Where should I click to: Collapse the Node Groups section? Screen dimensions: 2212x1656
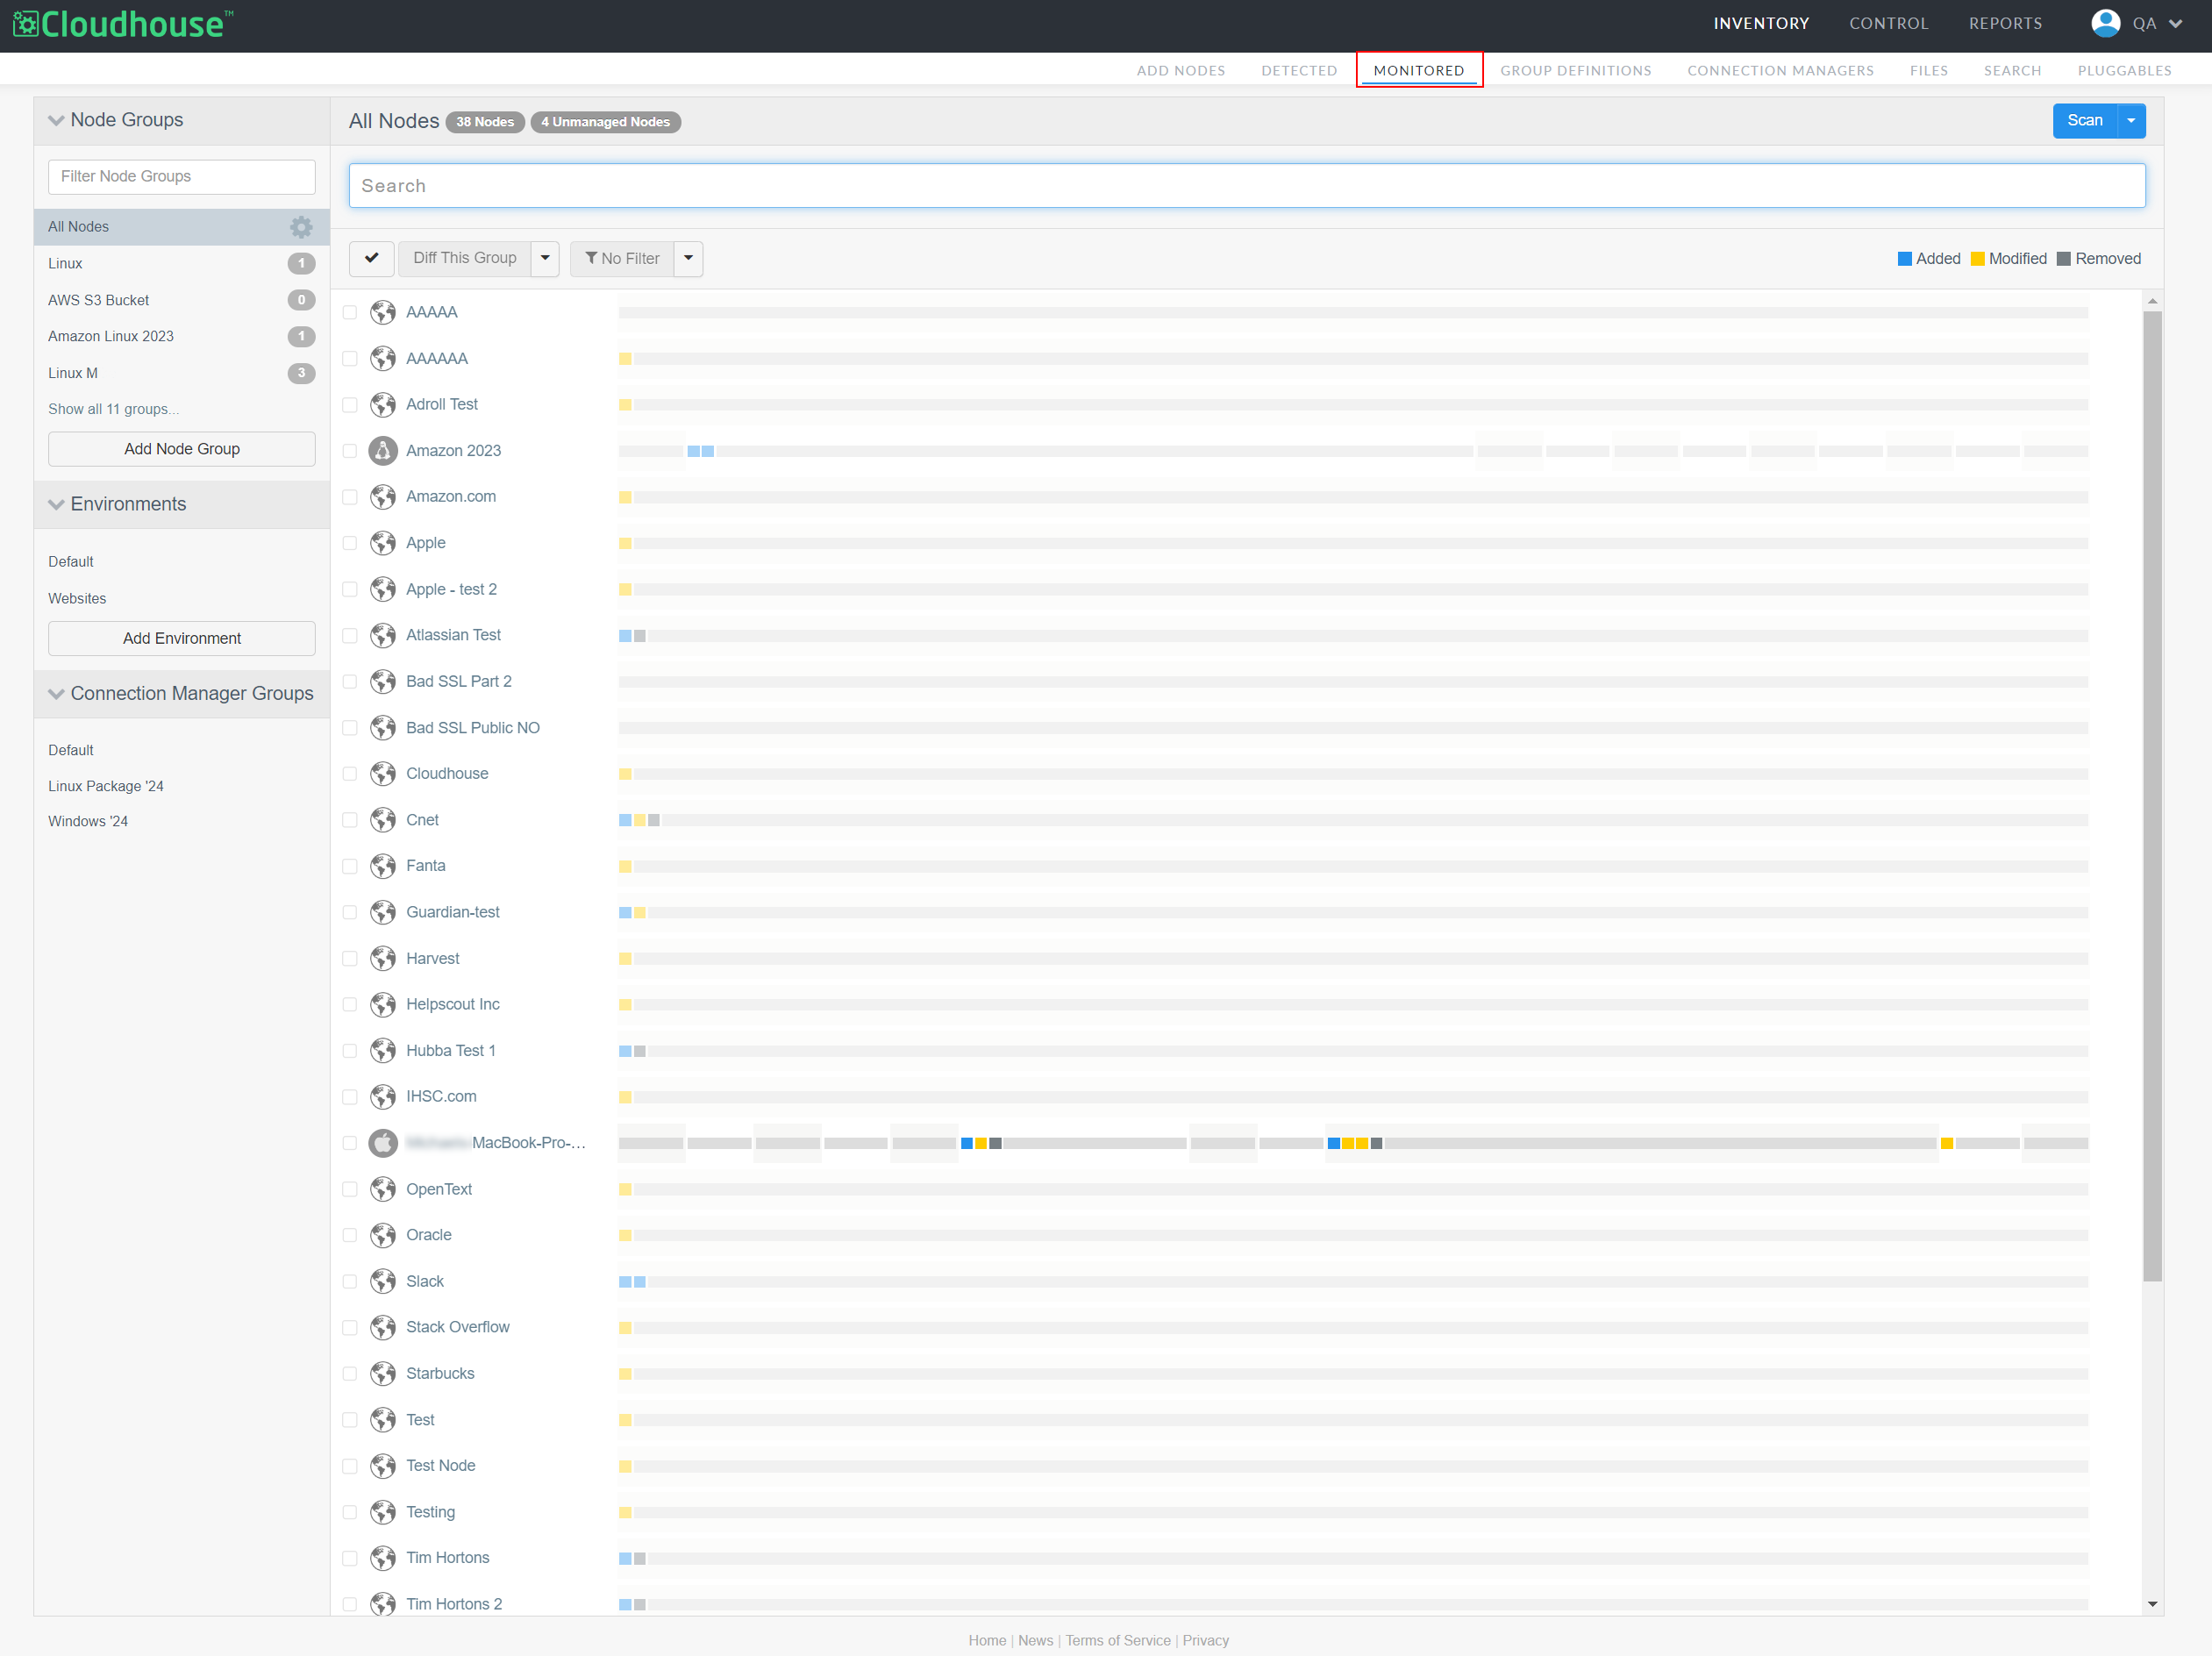56,120
